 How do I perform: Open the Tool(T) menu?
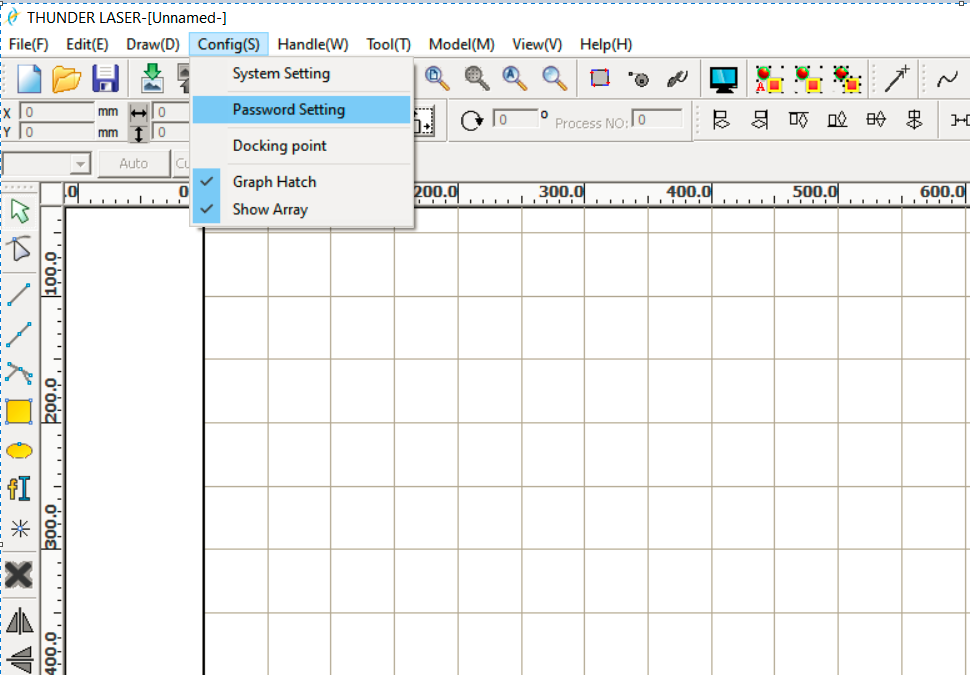point(388,45)
